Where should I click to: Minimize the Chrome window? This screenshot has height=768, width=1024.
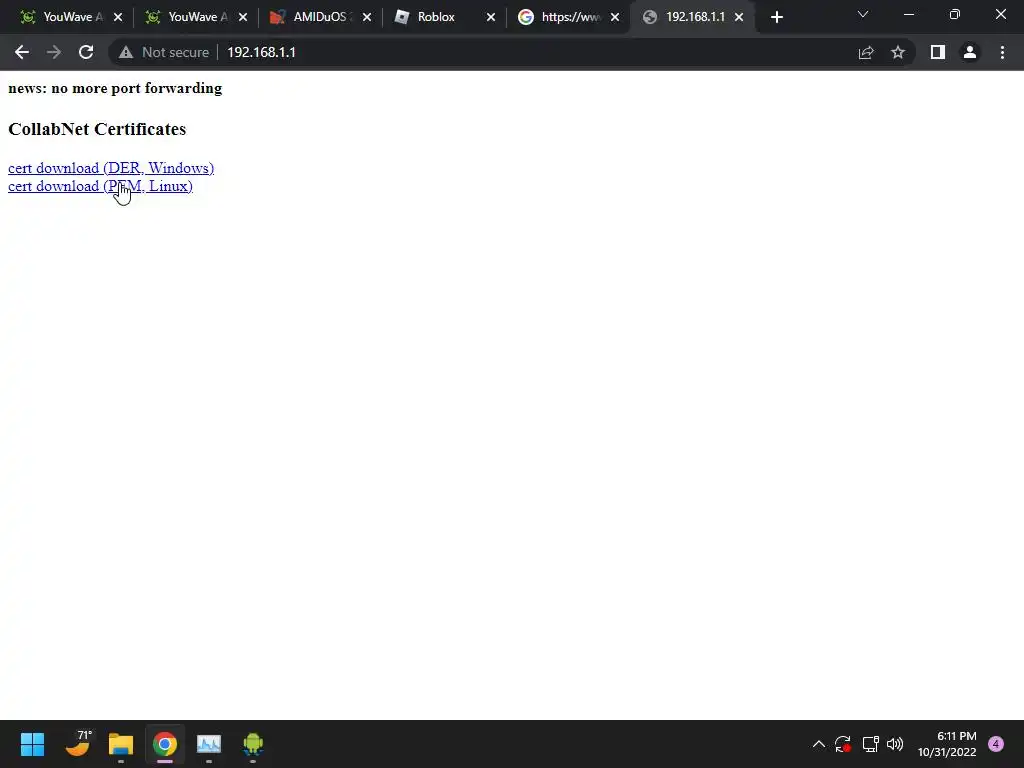908,14
